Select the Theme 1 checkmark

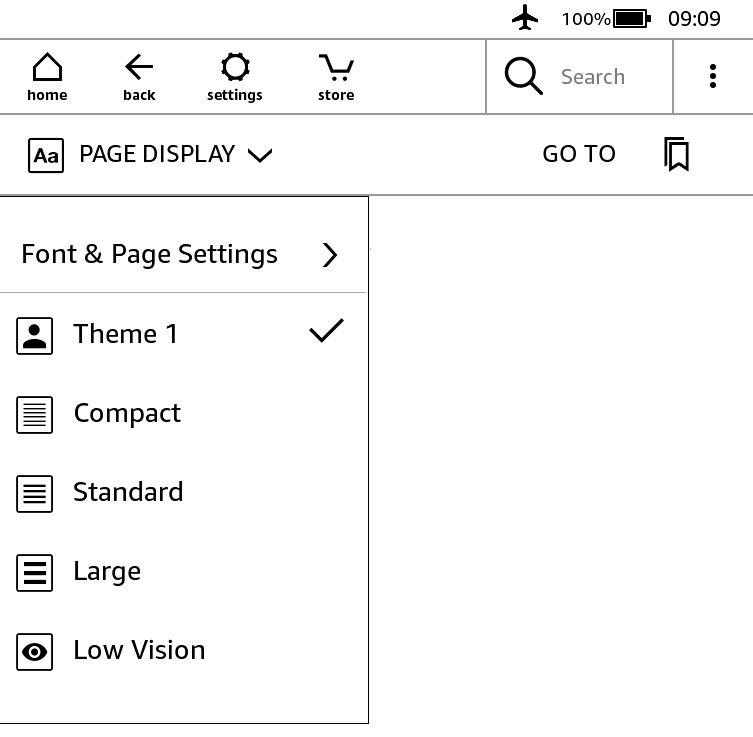tap(326, 331)
